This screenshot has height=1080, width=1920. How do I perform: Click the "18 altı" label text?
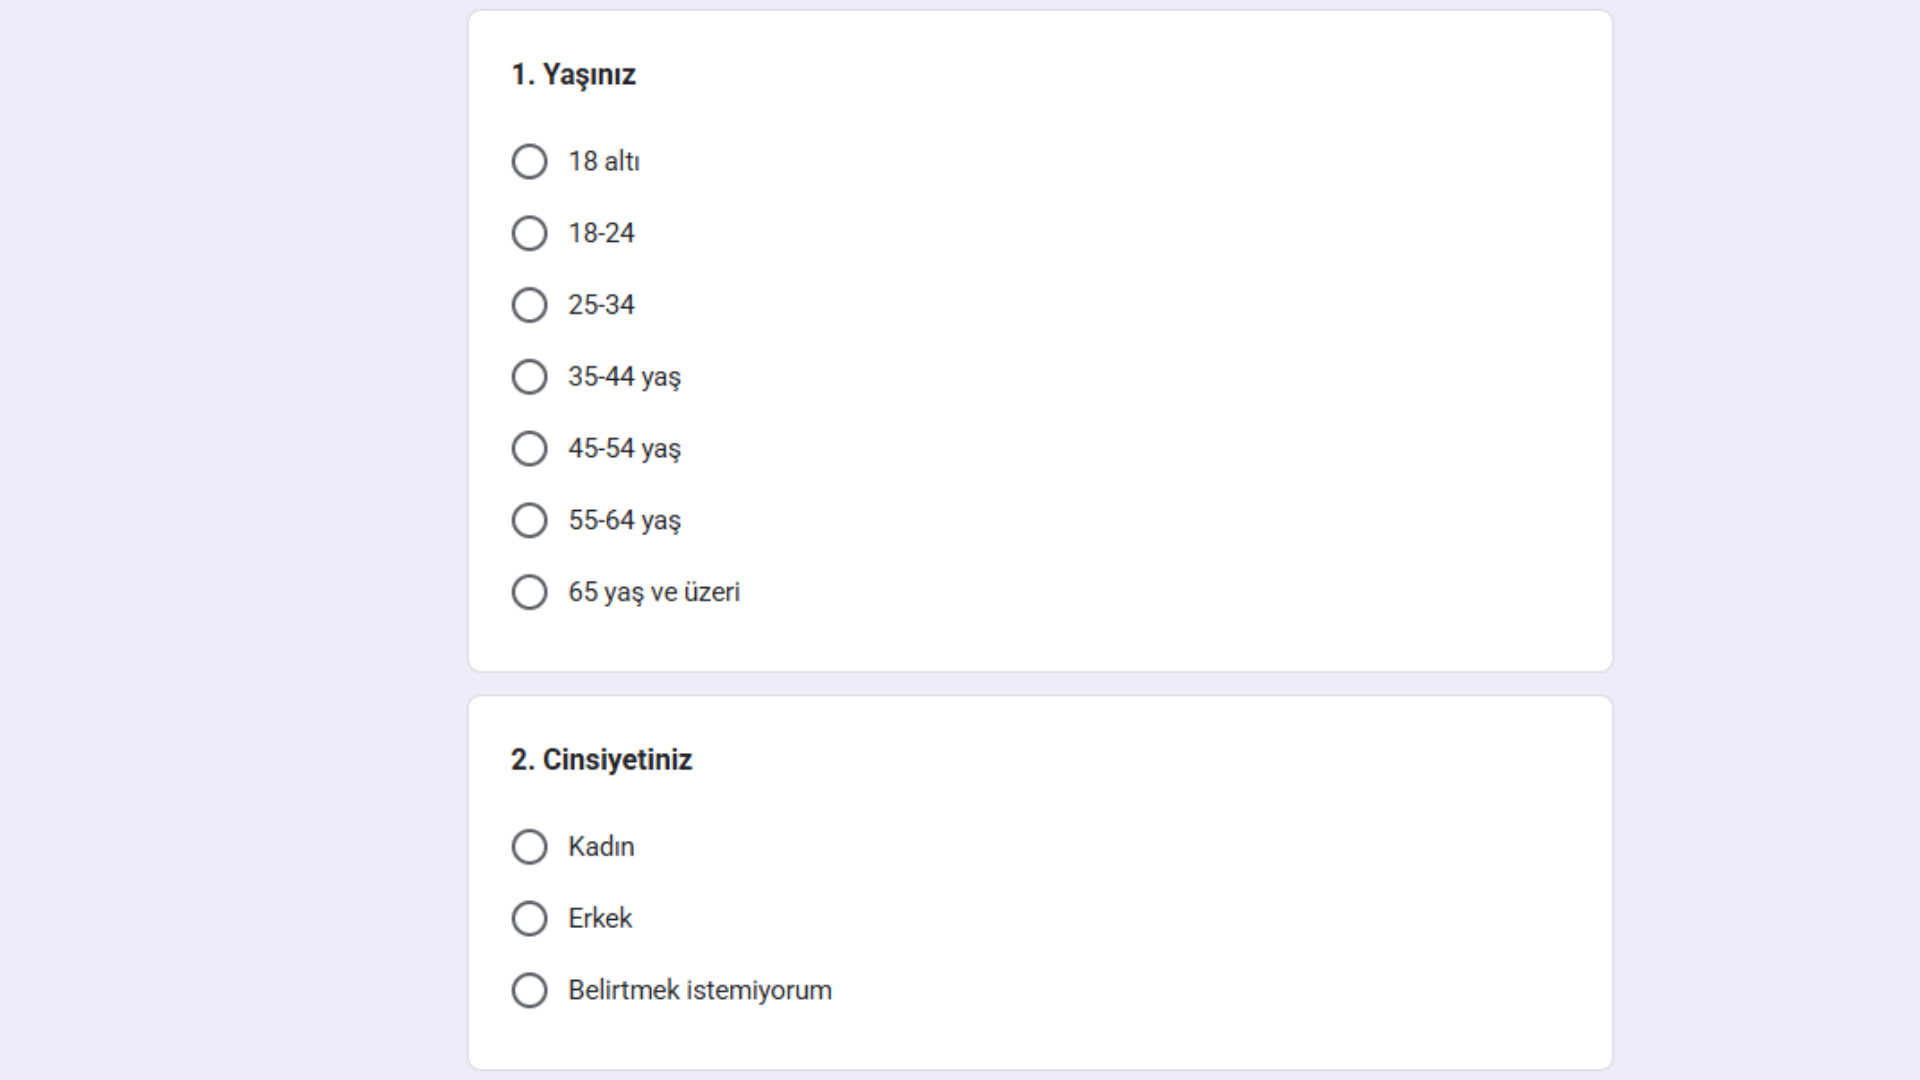pyautogui.click(x=604, y=162)
